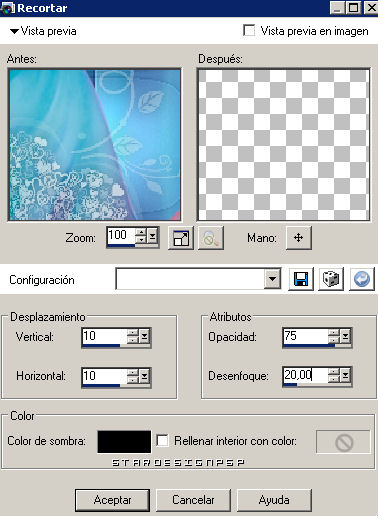Enable Vista previa en imagen checkbox
Viewport: 378px width, 516px height.
(249, 30)
